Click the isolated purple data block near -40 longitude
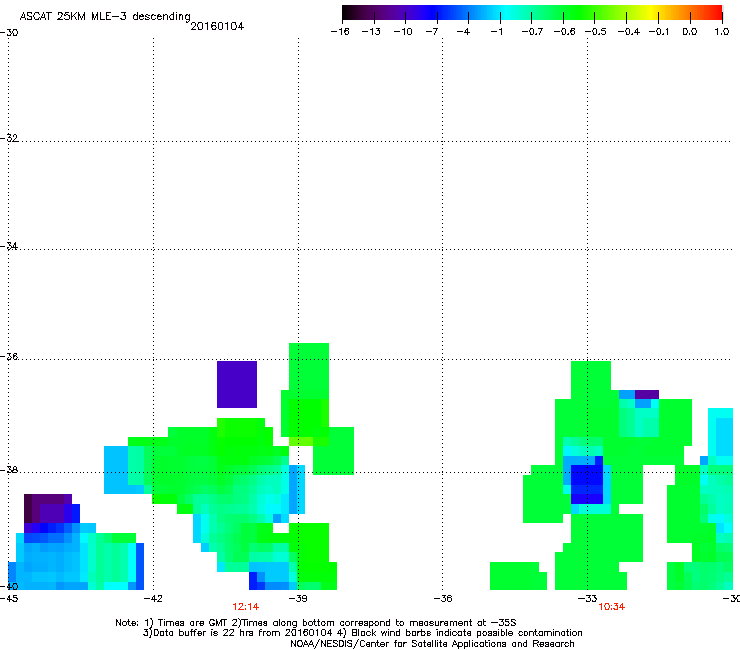This screenshot has height=650, width=740. click(x=237, y=384)
